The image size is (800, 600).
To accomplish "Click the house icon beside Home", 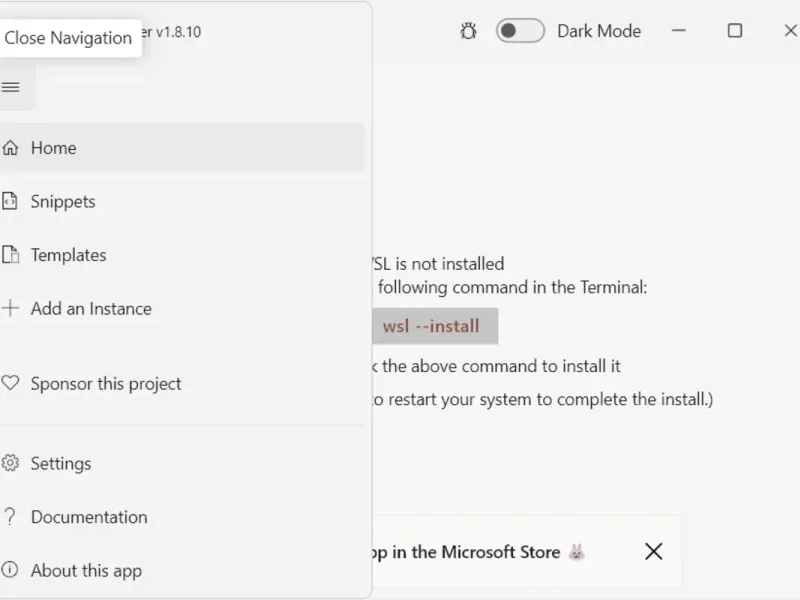I will click(x=11, y=148).
